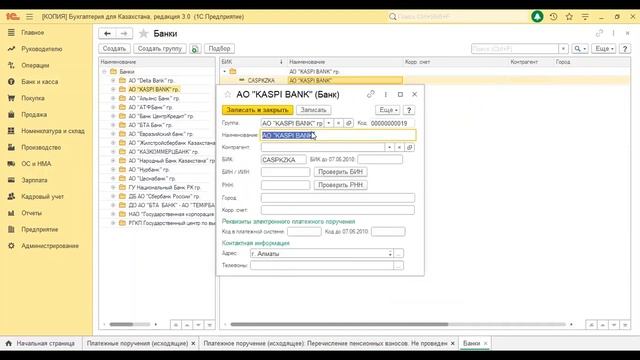Screen dimensions: 640x360
Task: Open help question mark in Банки toolbar
Action: tap(624, 49)
